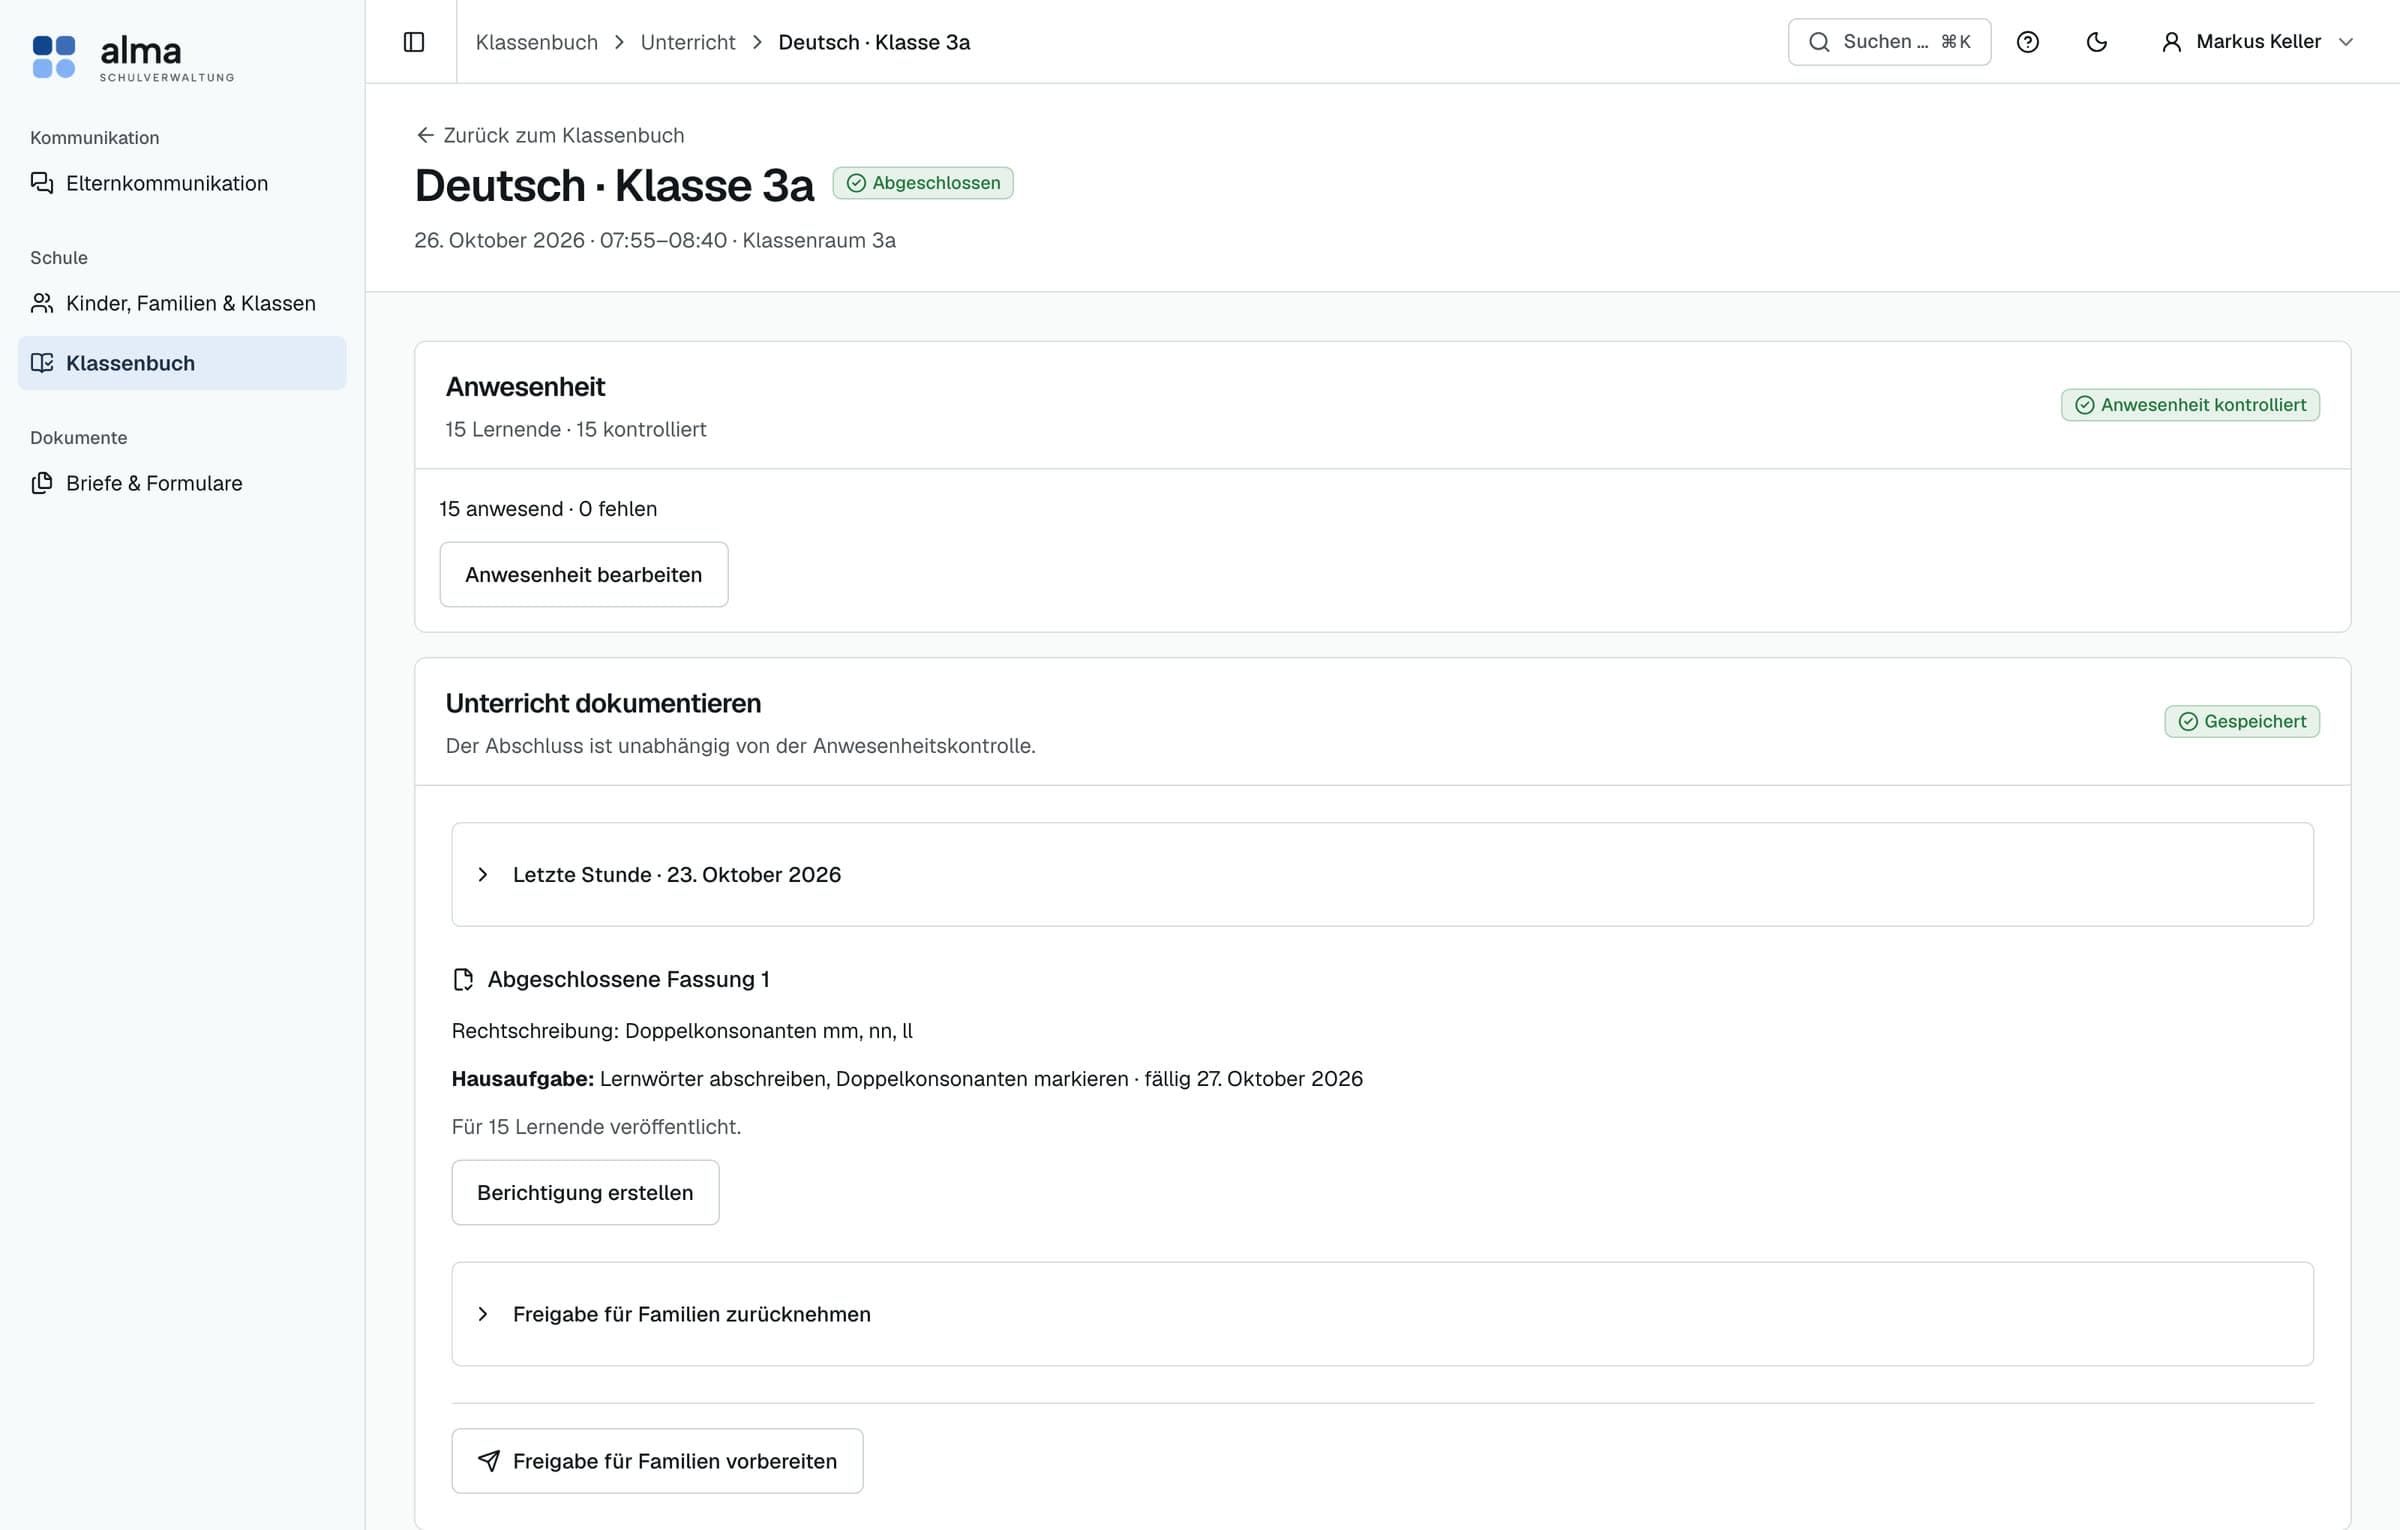Click the alma logo
2400x1530 pixels.
coord(133,57)
